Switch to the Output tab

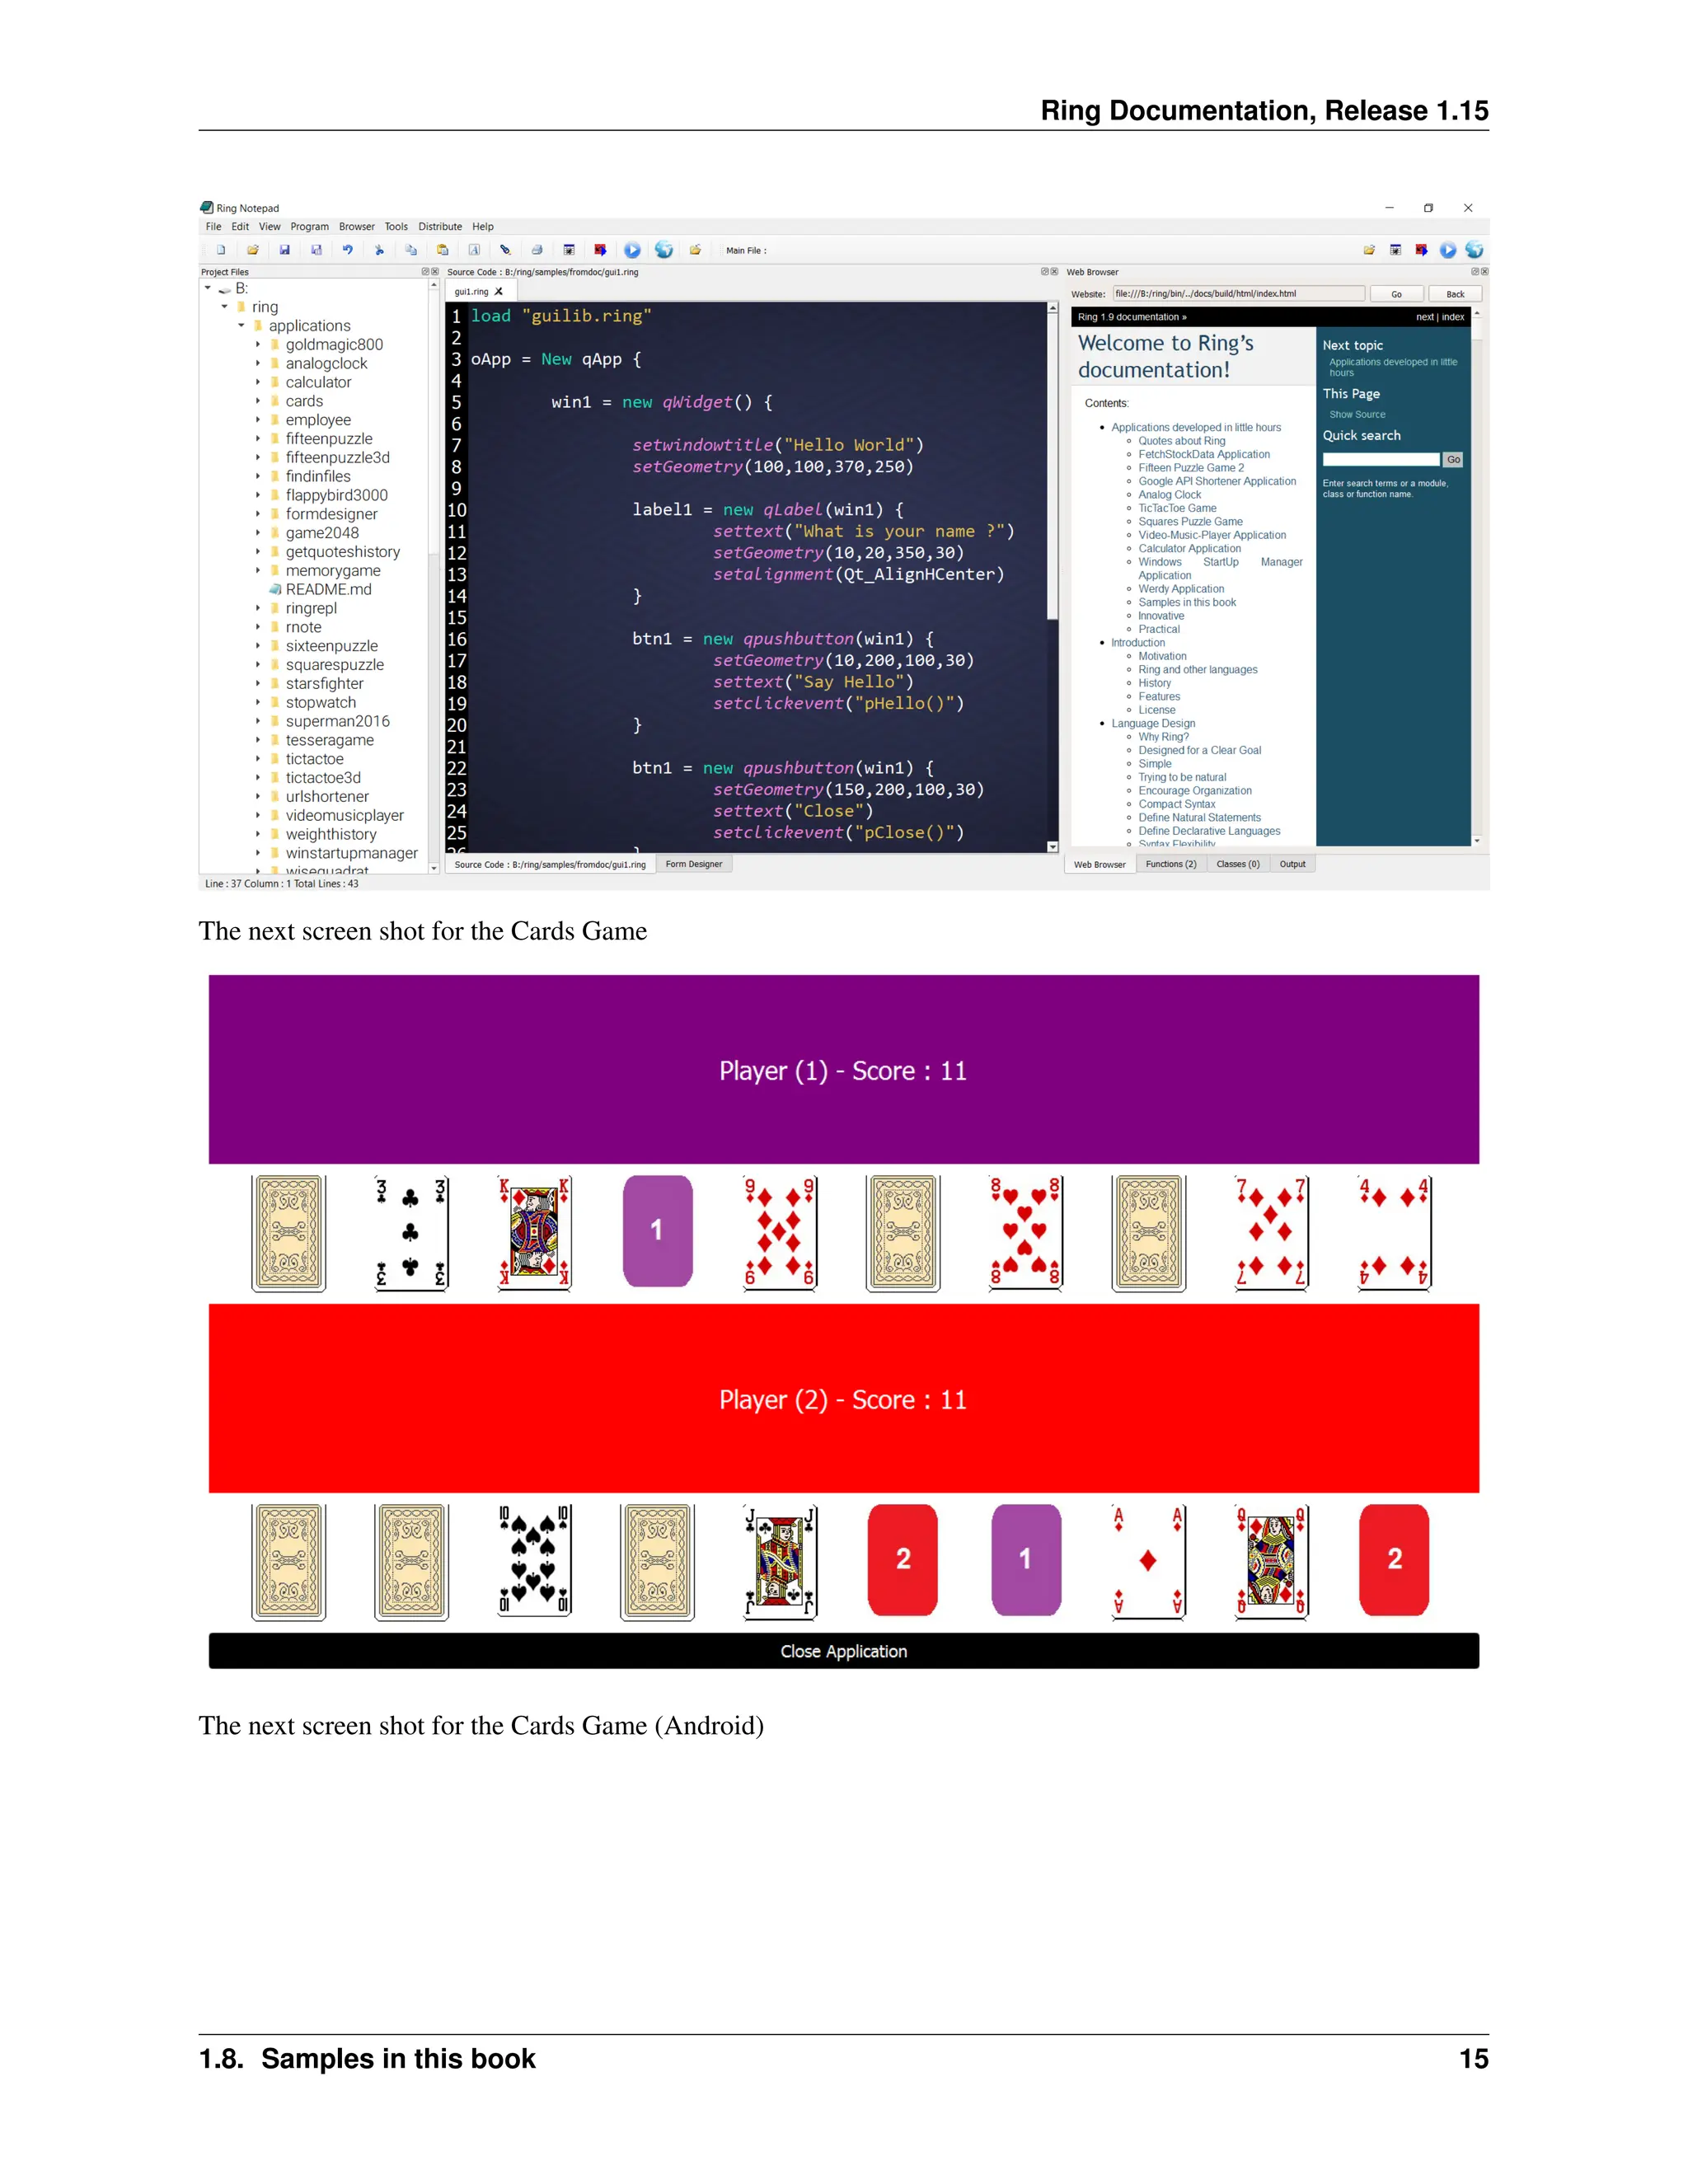pos(1292,864)
